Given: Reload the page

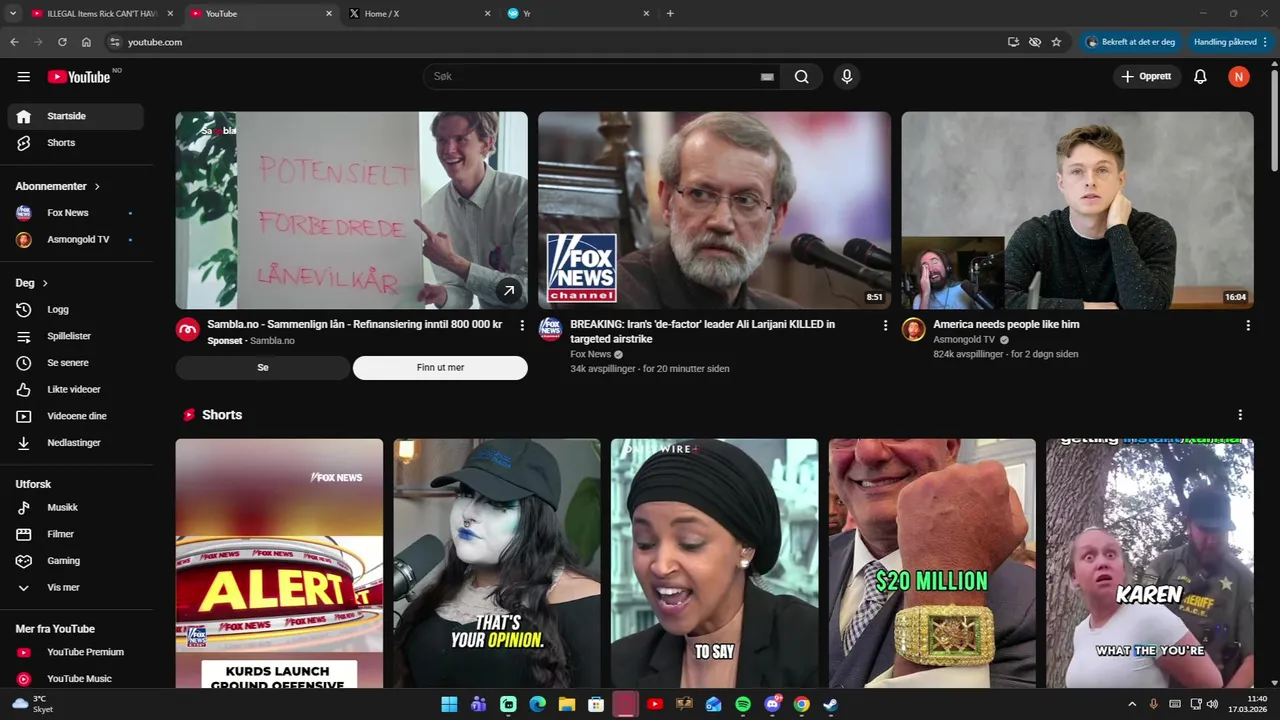Looking at the screenshot, I should [62, 42].
